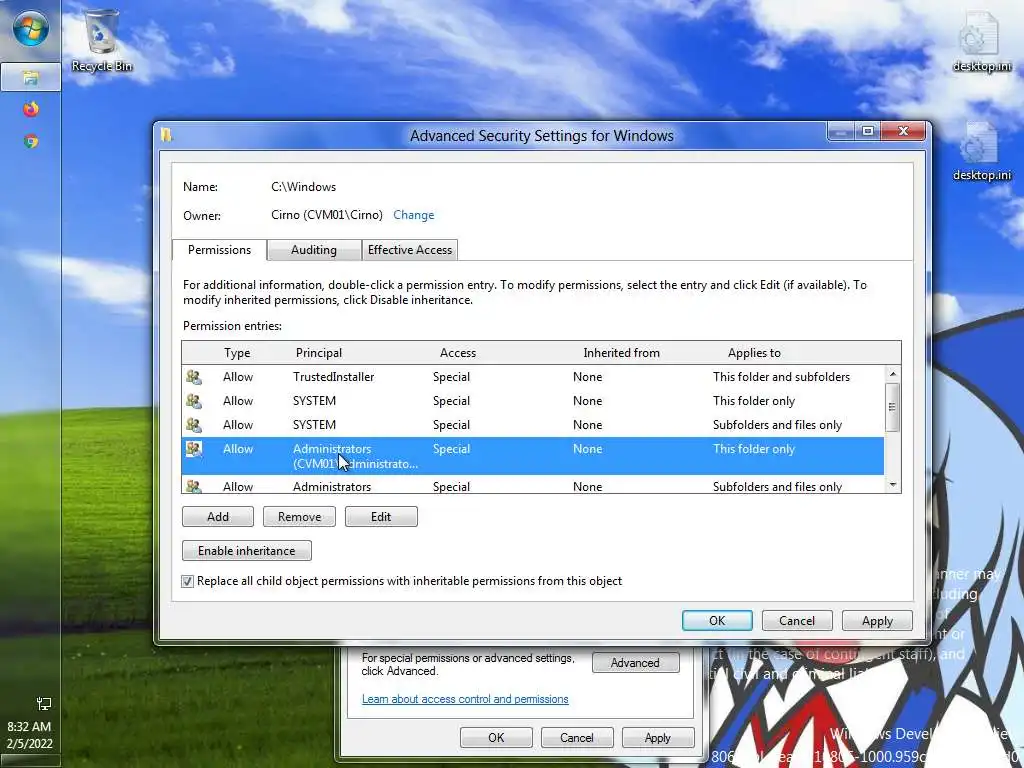
Task: Click OK in the background Properties window
Action: pyautogui.click(x=496, y=737)
